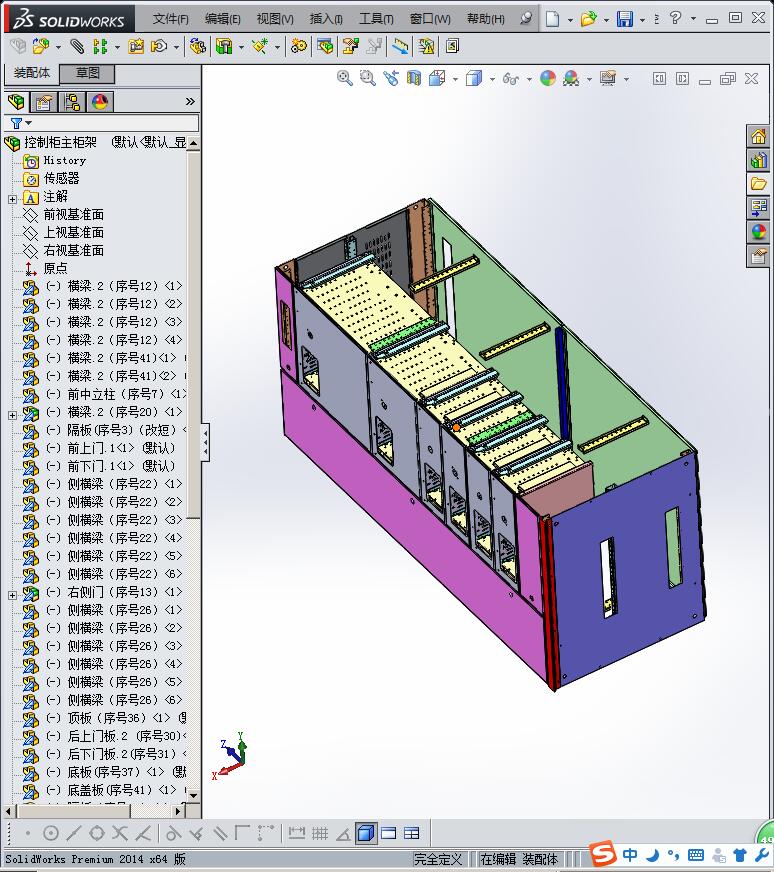Click the zoom to fit magnifier icon

click(x=345, y=78)
